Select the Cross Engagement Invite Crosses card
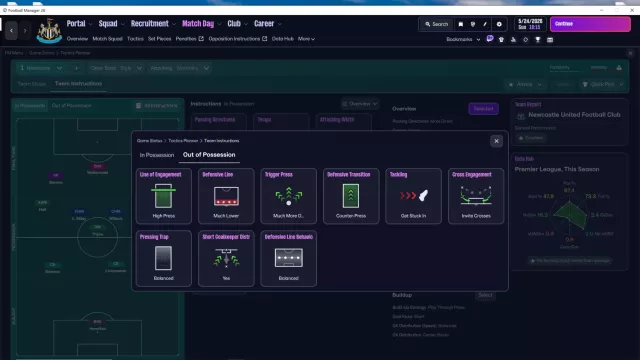The height and width of the screenshot is (360, 640). point(476,196)
